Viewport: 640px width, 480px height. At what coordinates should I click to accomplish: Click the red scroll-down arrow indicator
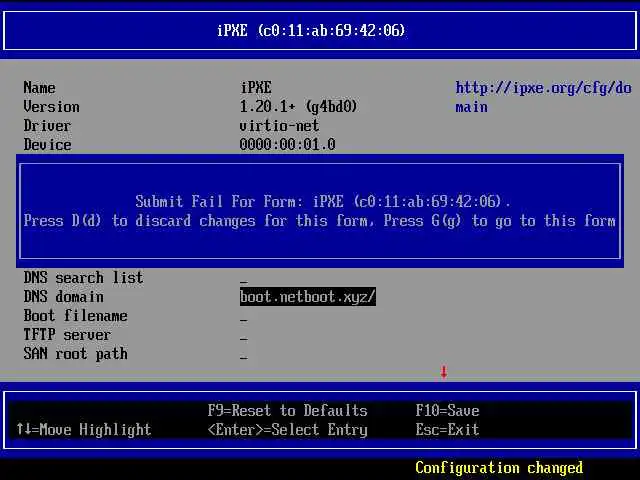[x=444, y=372]
